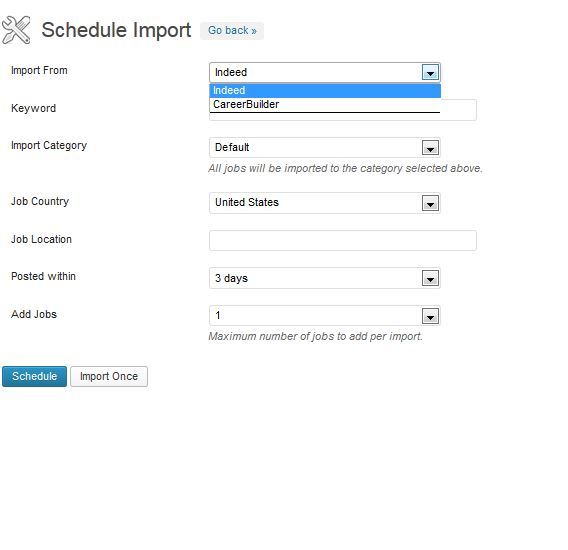This screenshot has height=550, width=568.
Task: Click the Import From dropdown arrow
Action: [x=430, y=72]
